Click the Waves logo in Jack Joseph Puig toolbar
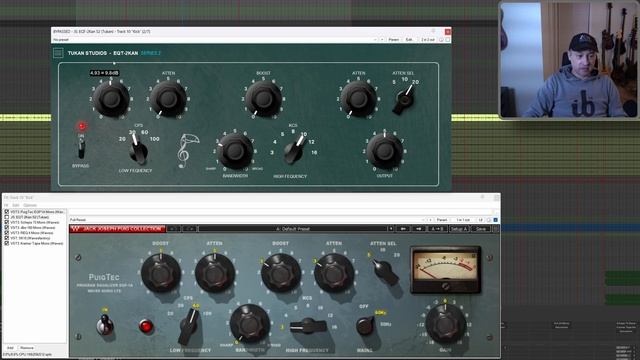This screenshot has width=640, height=360. coord(75,229)
